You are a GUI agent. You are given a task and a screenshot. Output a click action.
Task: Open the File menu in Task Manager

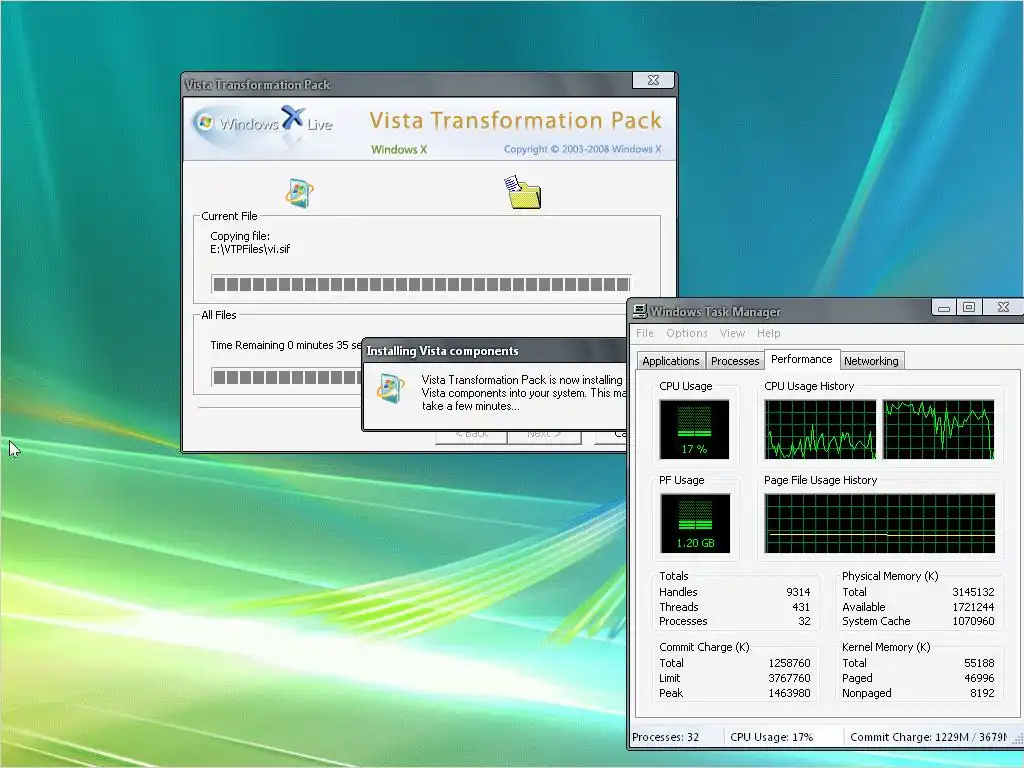645,333
